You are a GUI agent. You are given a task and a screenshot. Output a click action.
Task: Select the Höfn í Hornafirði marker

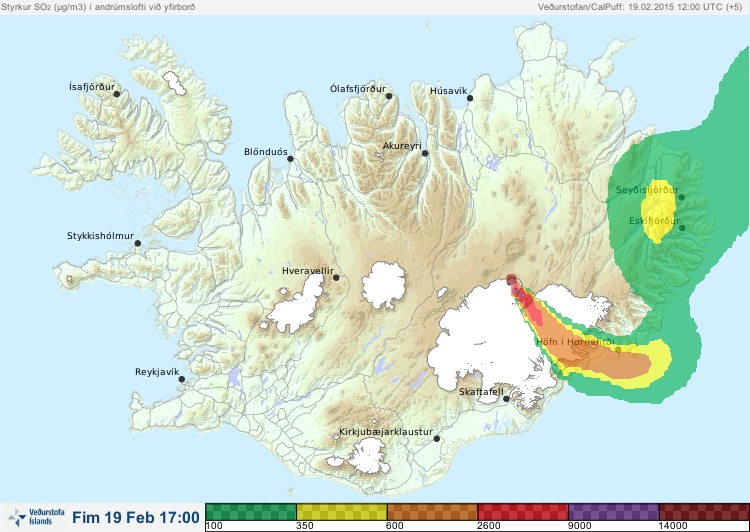point(618,350)
